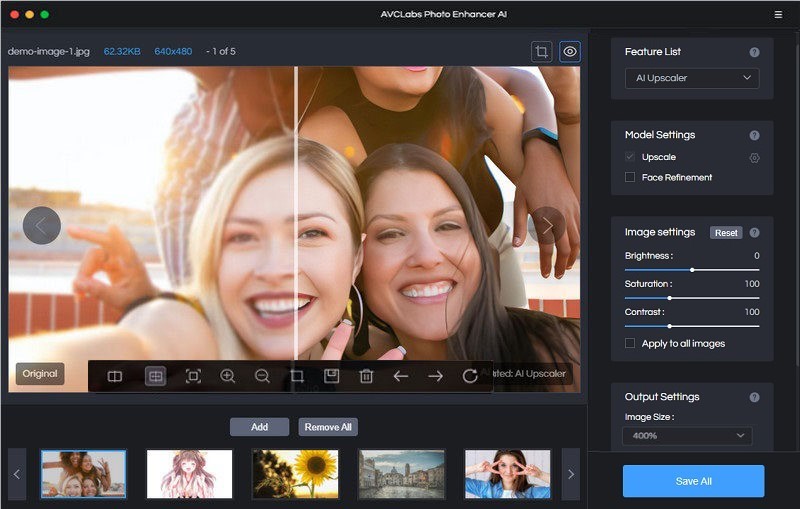Screen dimensions: 800x509
Task: Click the Add button
Action: point(259,427)
